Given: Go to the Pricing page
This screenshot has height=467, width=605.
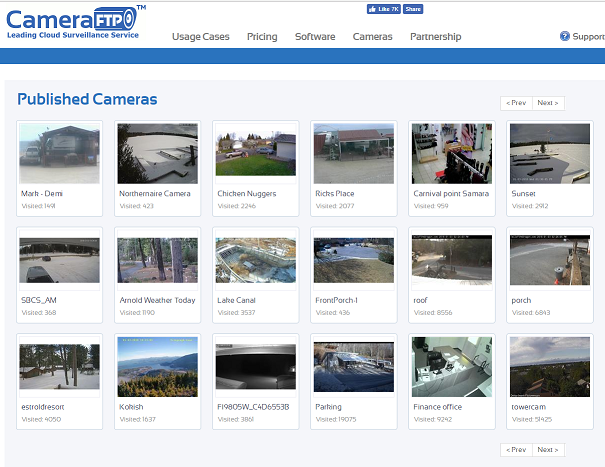Looking at the screenshot, I should pos(262,37).
